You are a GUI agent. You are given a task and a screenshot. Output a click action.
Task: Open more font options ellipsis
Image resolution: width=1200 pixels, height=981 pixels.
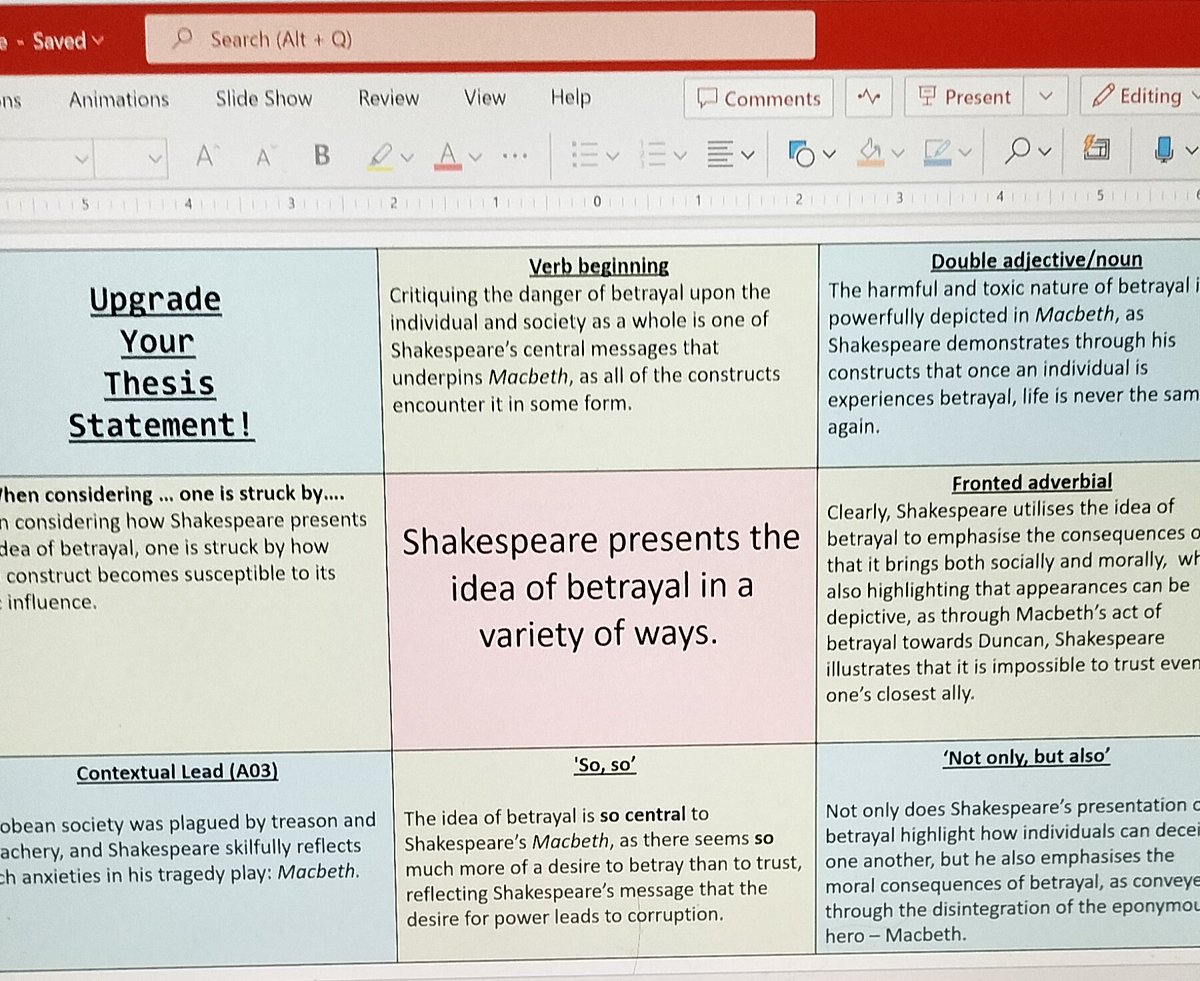(x=514, y=156)
